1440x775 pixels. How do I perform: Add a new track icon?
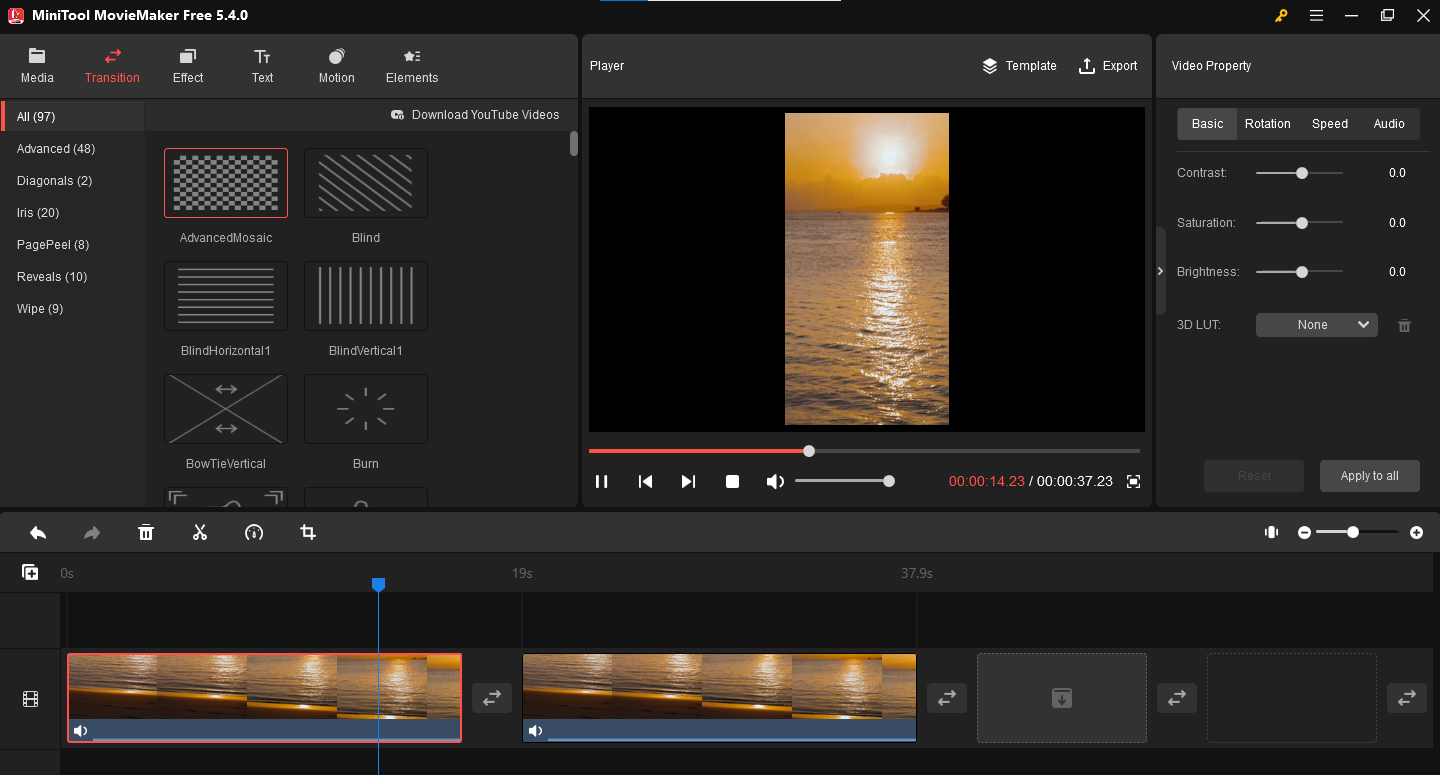[x=30, y=572]
